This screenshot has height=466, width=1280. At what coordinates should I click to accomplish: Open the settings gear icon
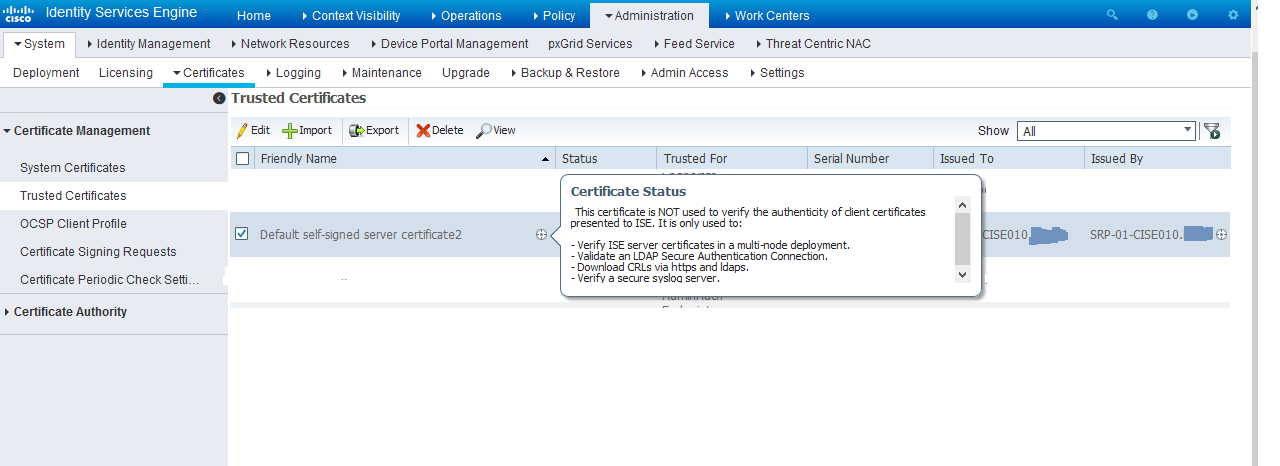[x=1232, y=15]
